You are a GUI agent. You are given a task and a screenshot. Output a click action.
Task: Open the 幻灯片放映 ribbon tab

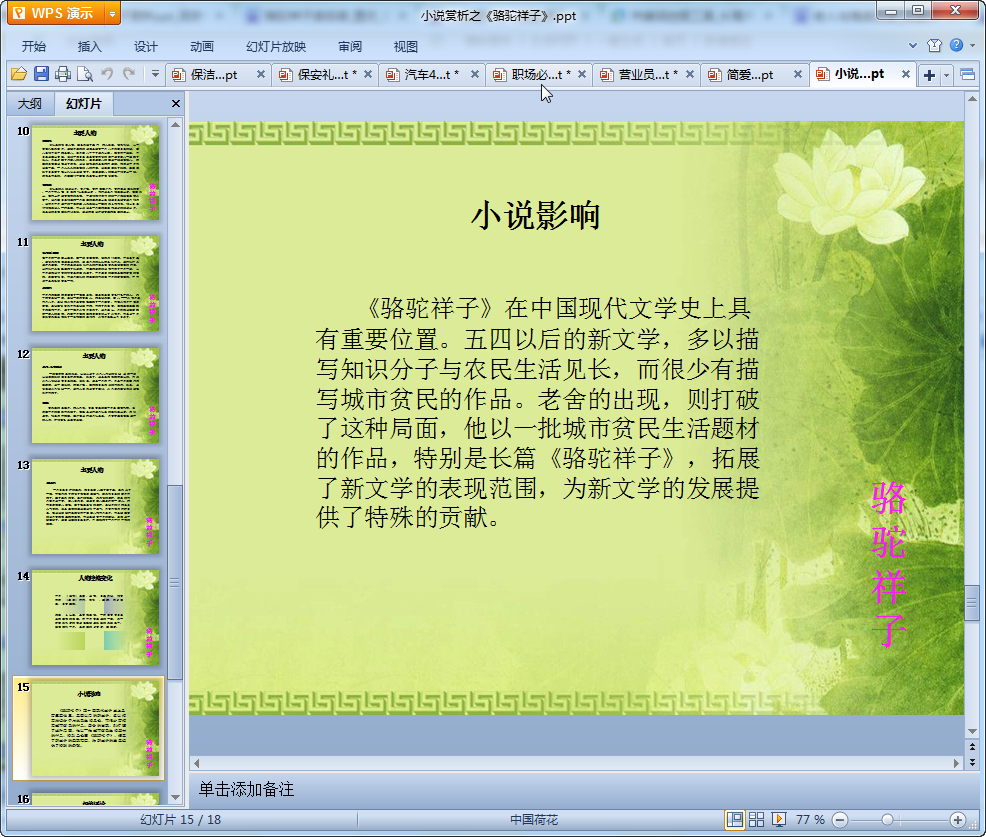[276, 46]
